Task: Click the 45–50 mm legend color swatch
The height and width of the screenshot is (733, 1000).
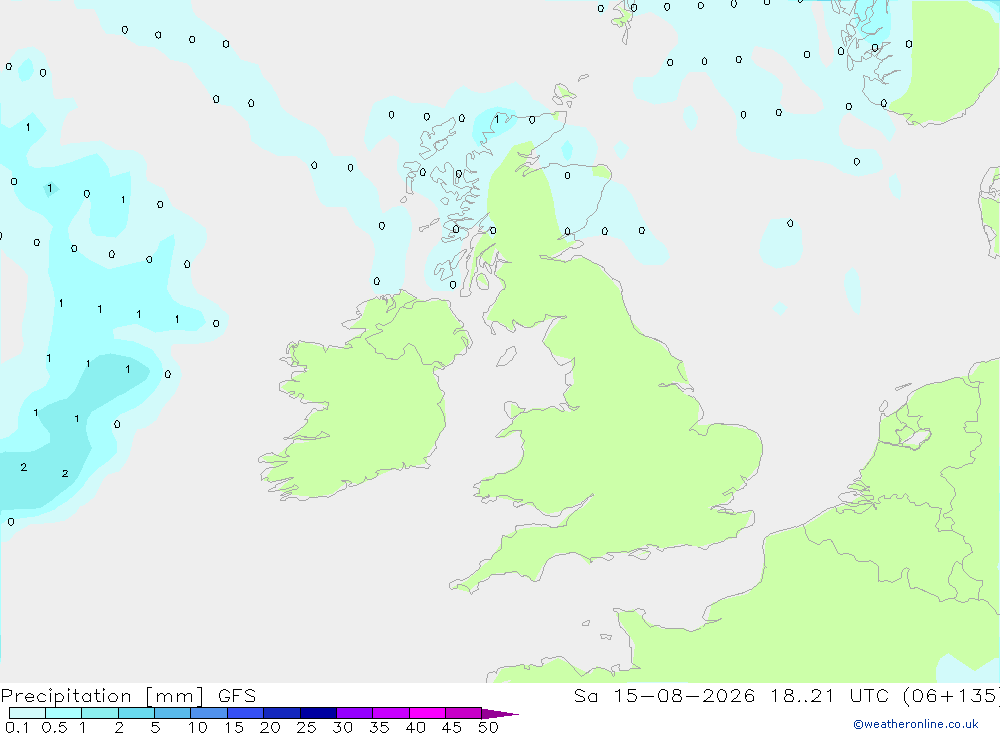Action: pyautogui.click(x=464, y=713)
